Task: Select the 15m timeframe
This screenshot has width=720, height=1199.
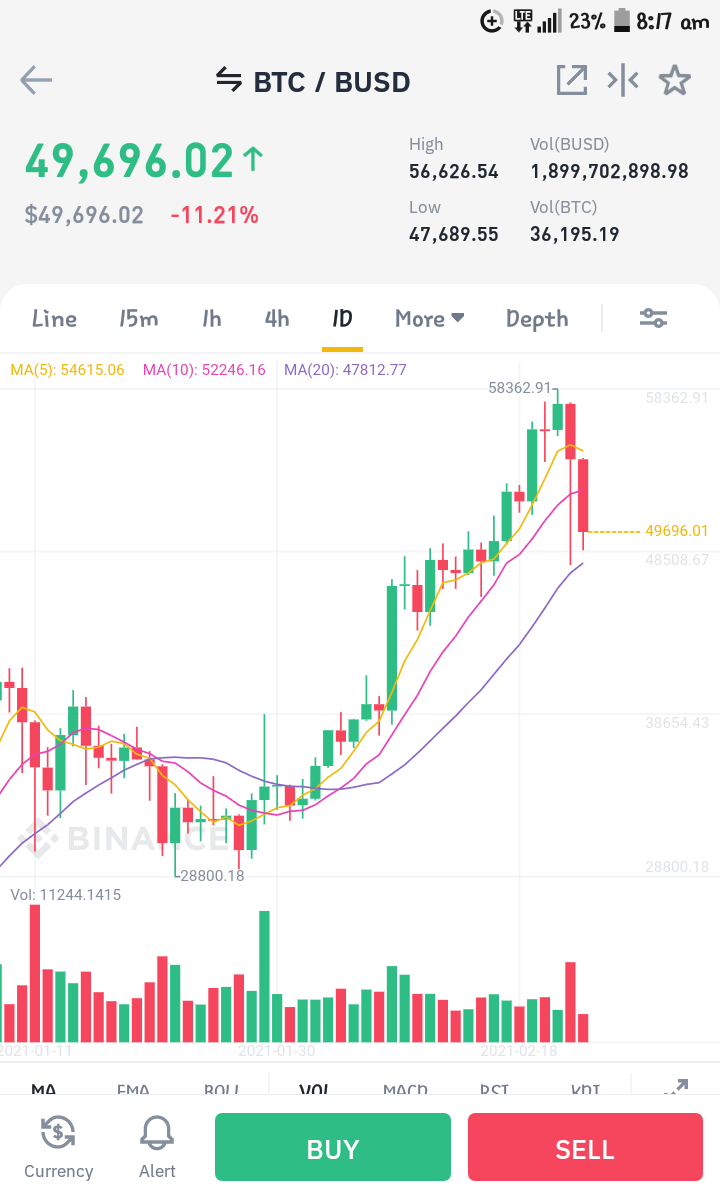Action: pos(138,318)
